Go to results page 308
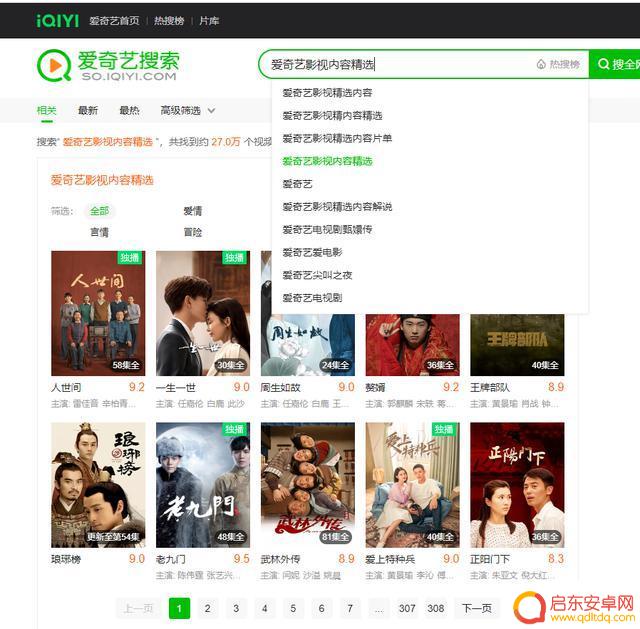Screen dimensions: 640x629 (436, 609)
